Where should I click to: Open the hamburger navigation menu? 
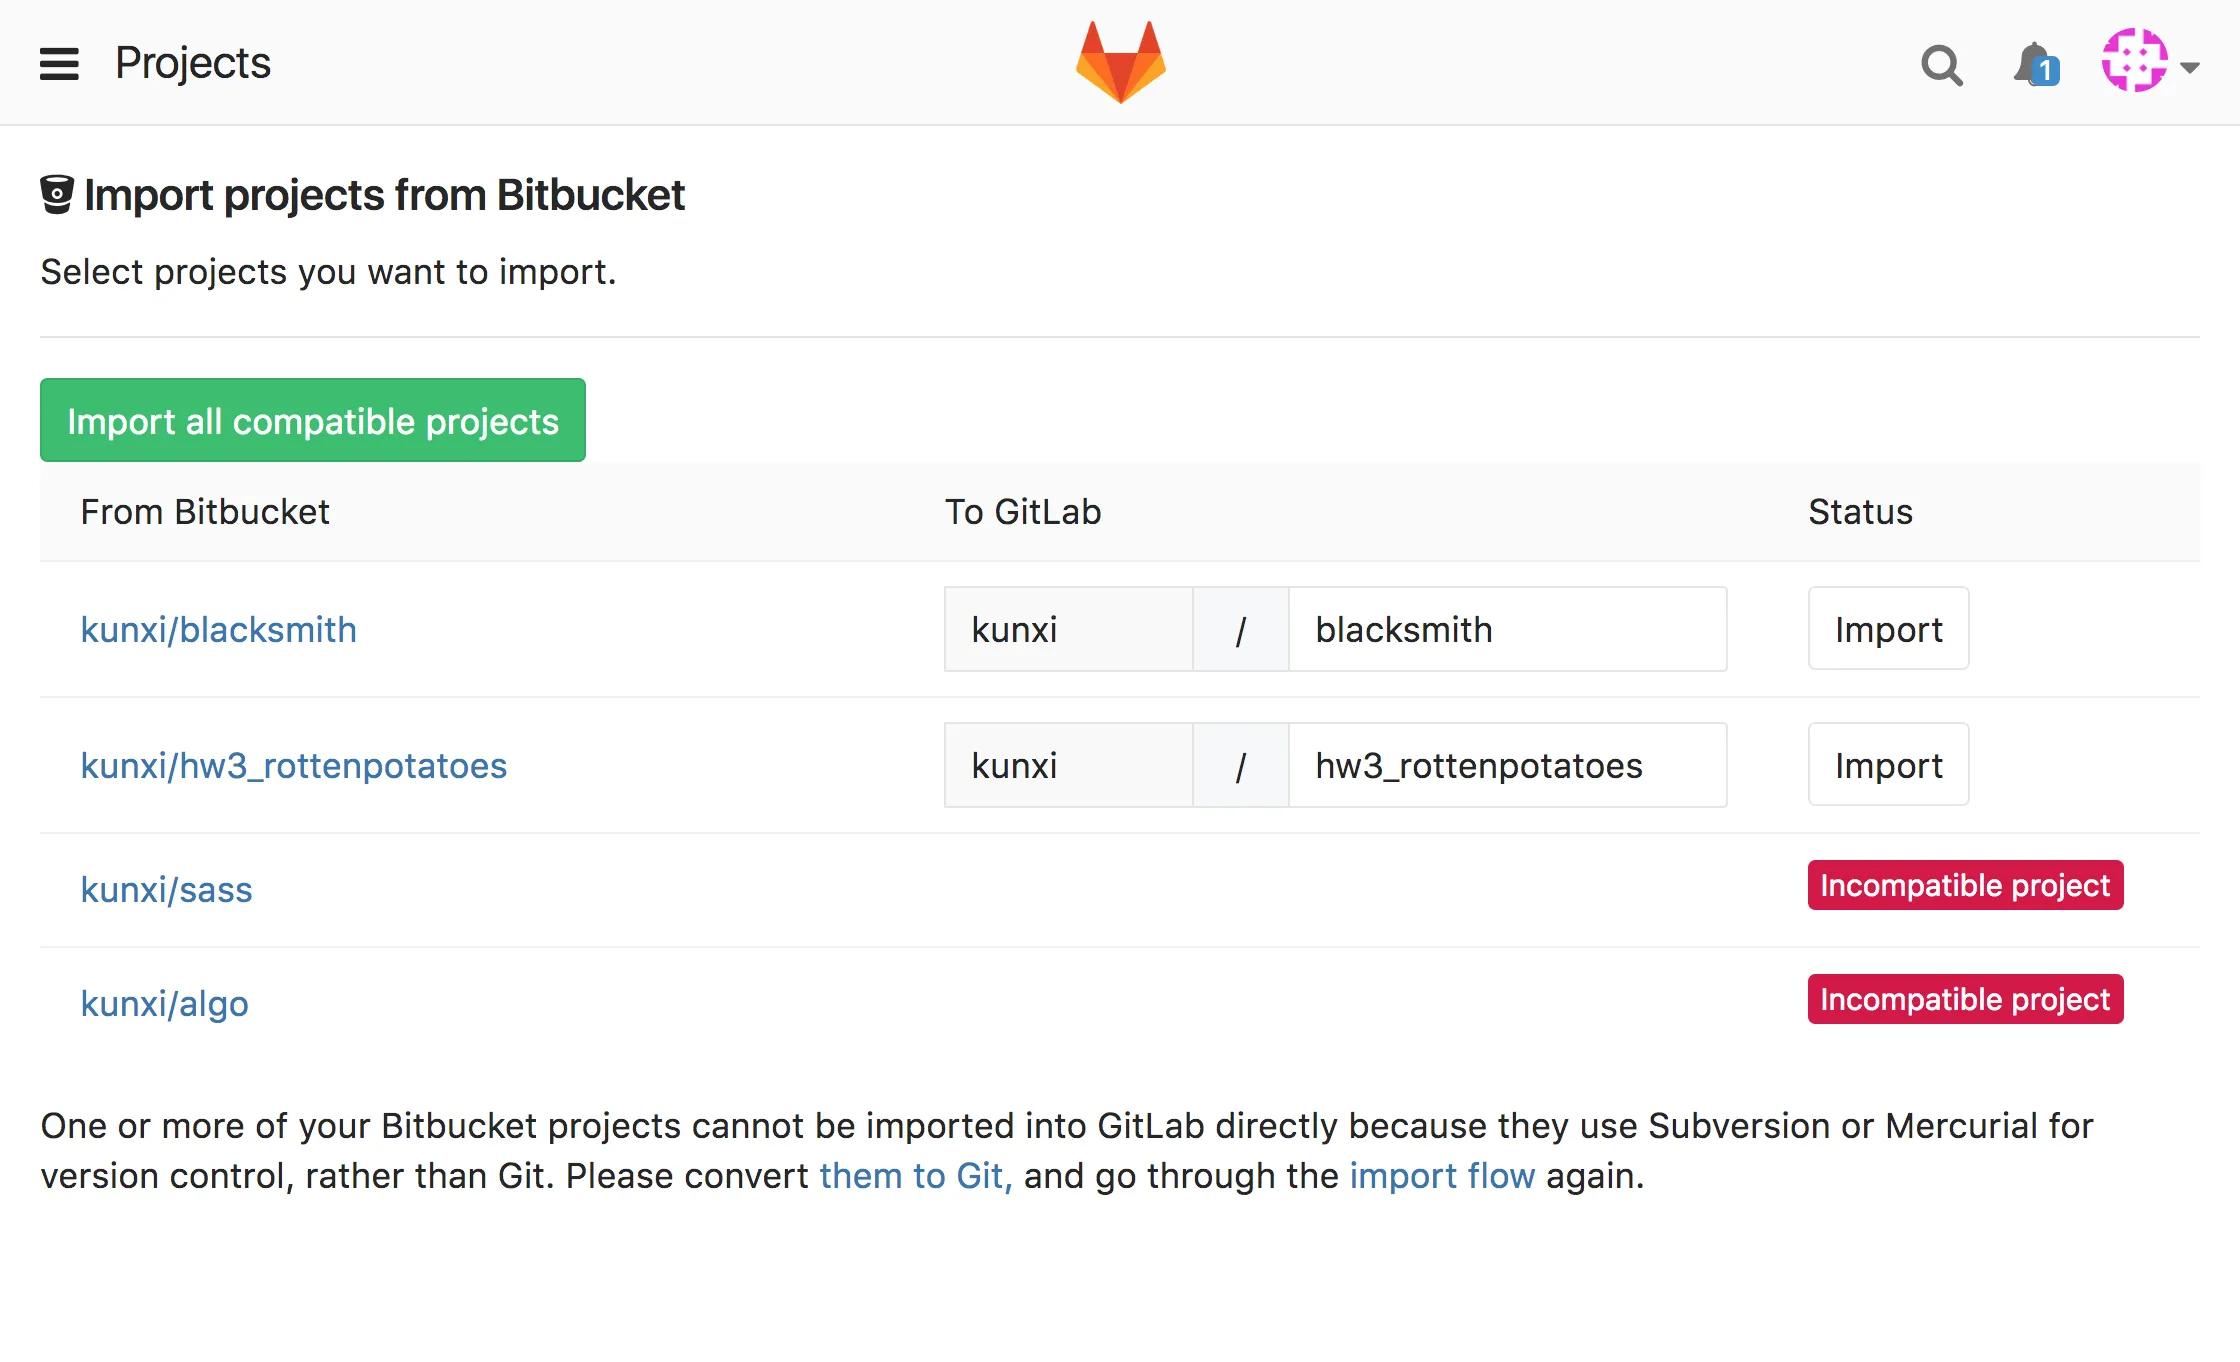(59, 64)
